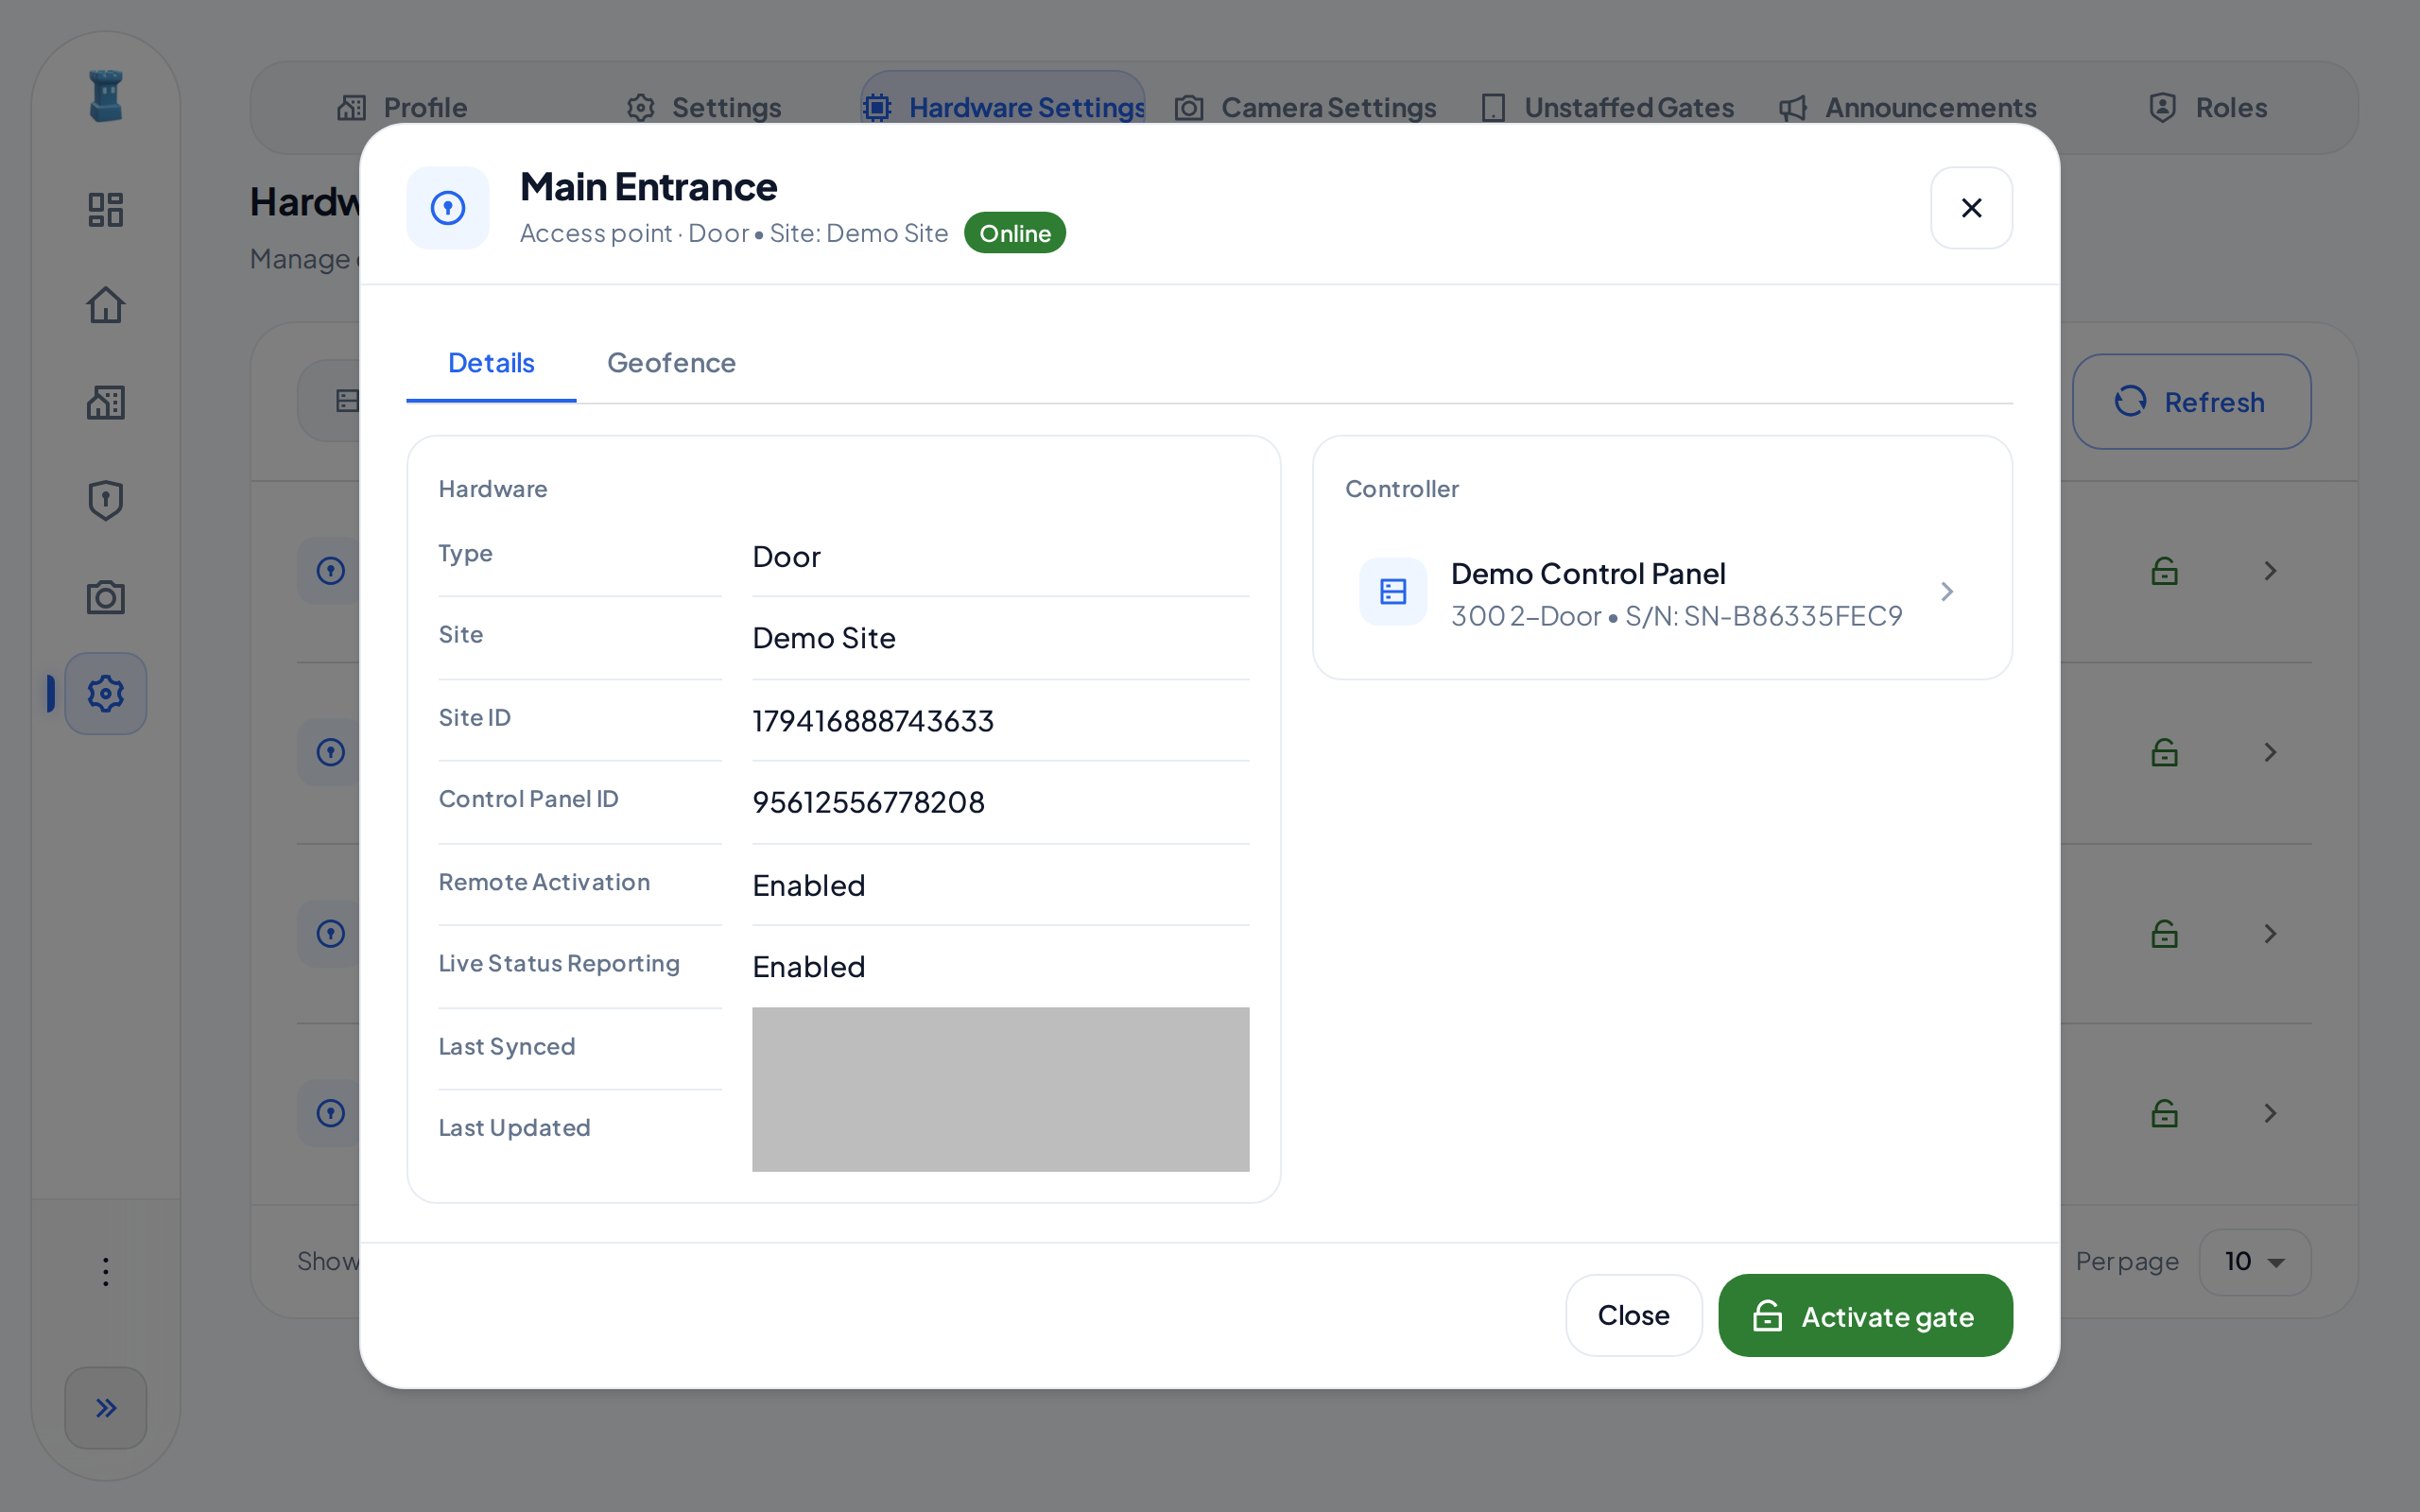
Task: Open the Profile tab
Action: point(403,108)
